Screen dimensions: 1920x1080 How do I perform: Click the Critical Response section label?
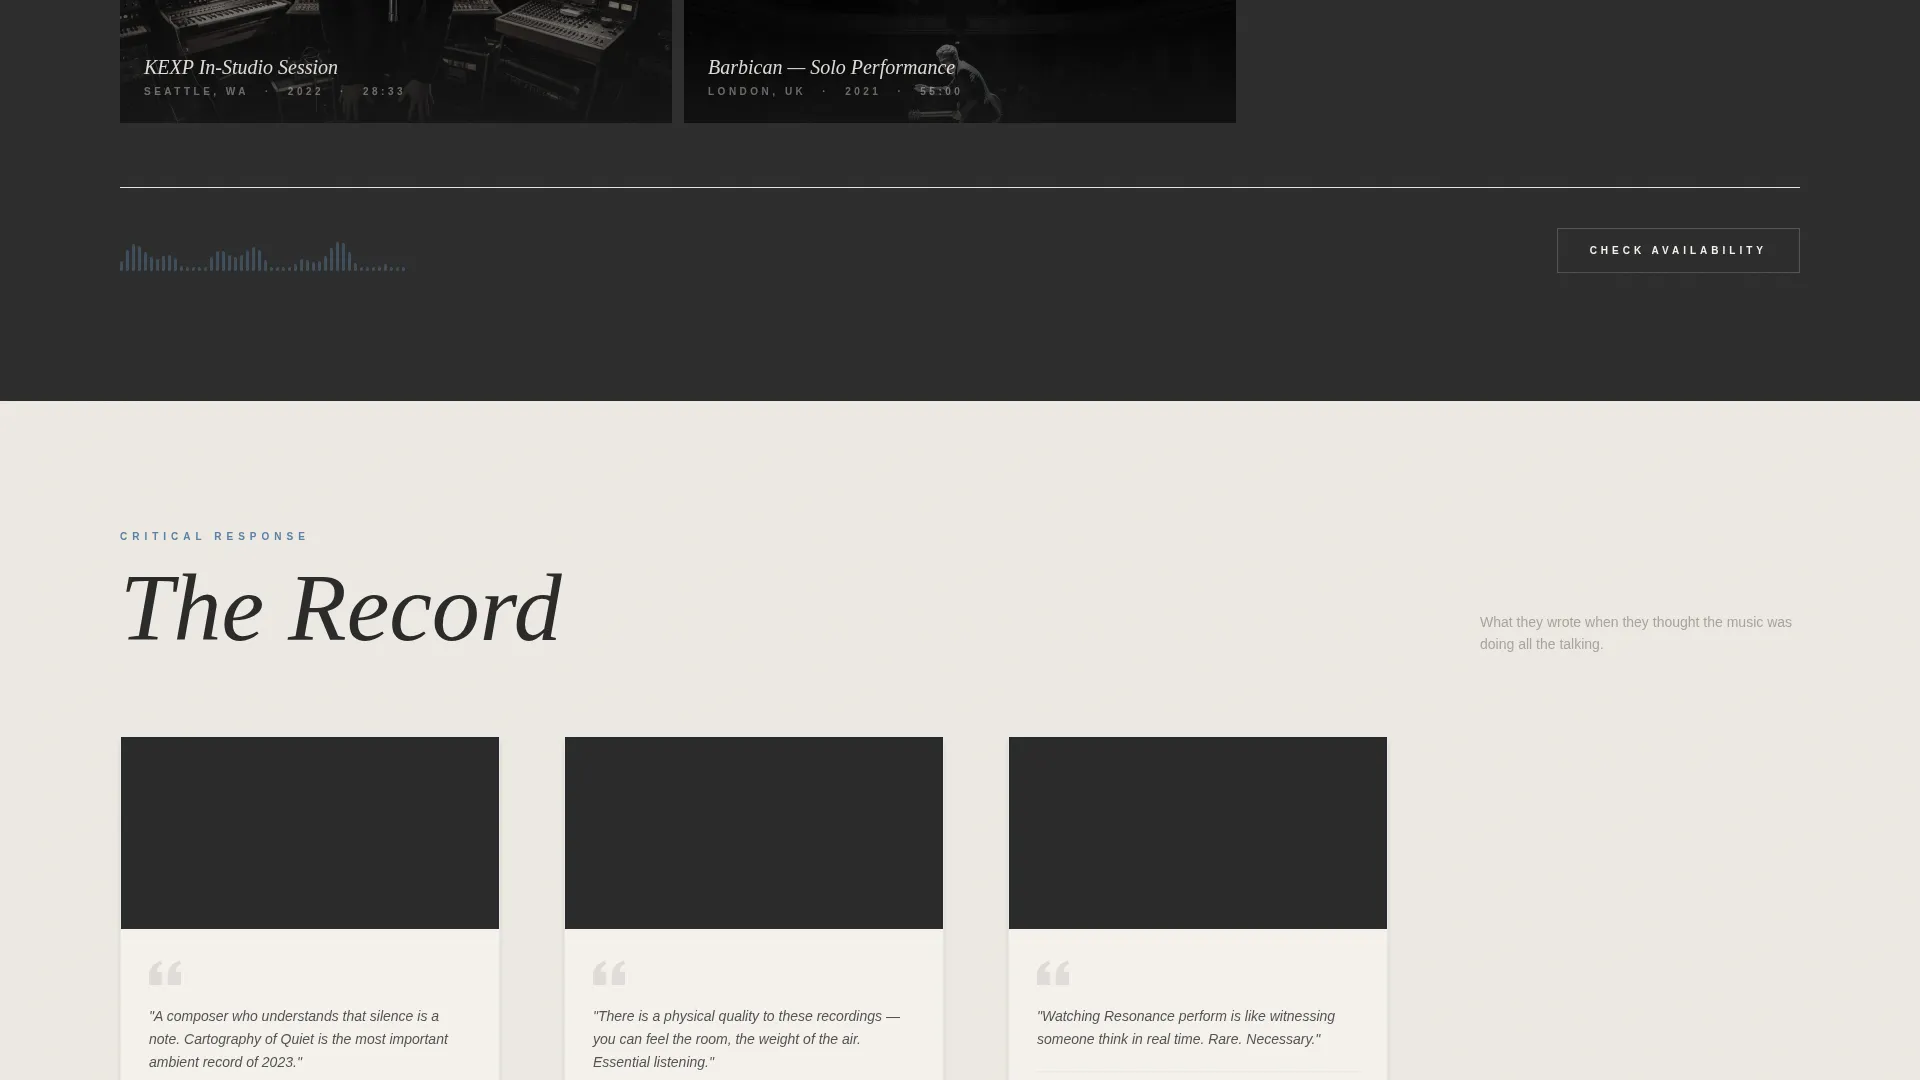pos(214,537)
